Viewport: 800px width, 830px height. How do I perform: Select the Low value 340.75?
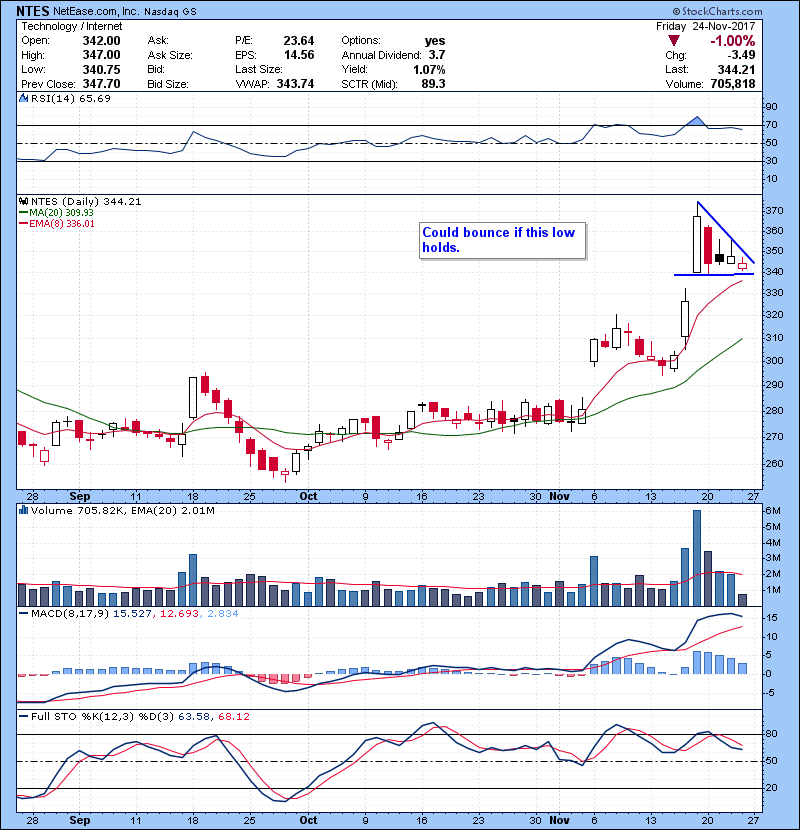coord(101,69)
